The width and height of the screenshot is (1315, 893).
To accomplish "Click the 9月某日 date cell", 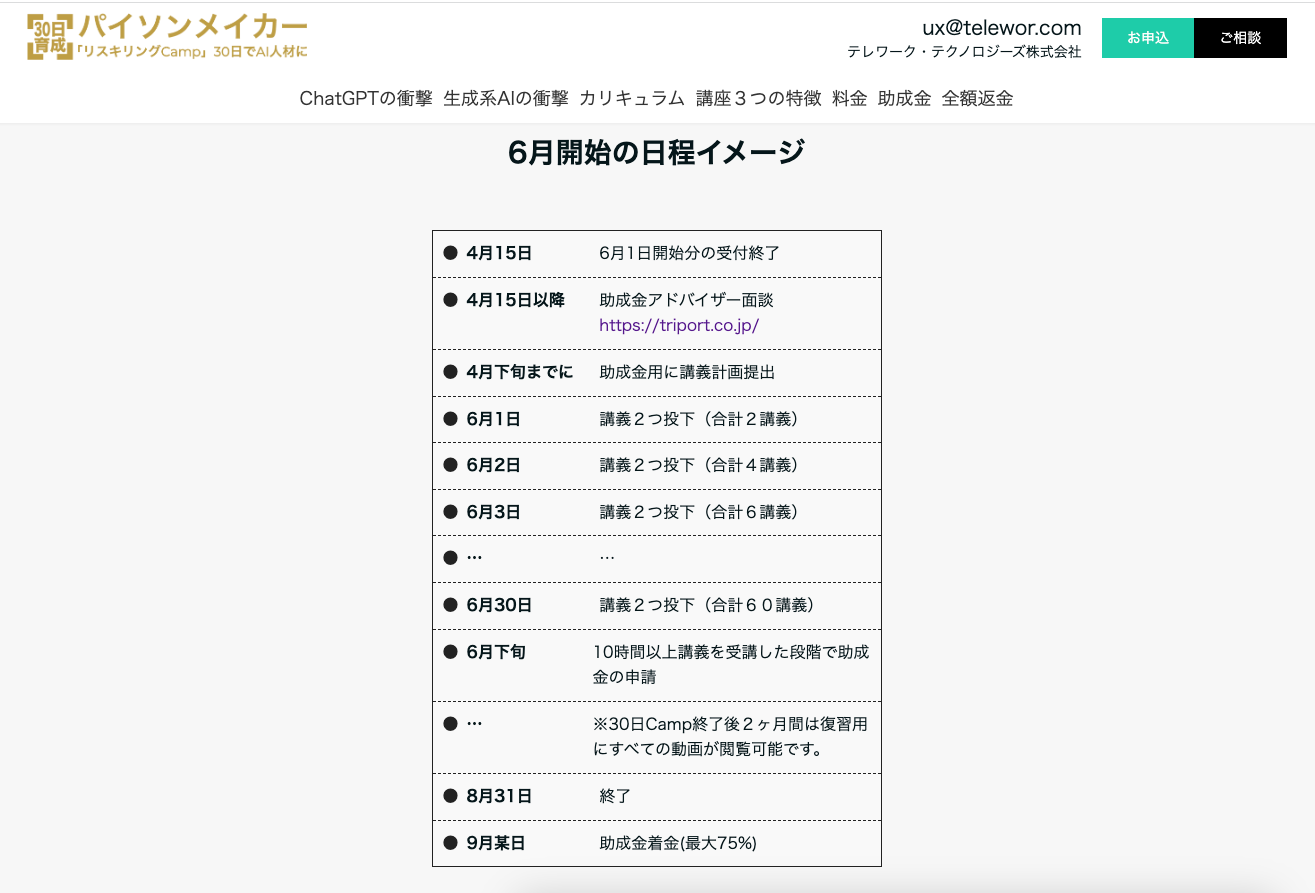I will [496, 843].
